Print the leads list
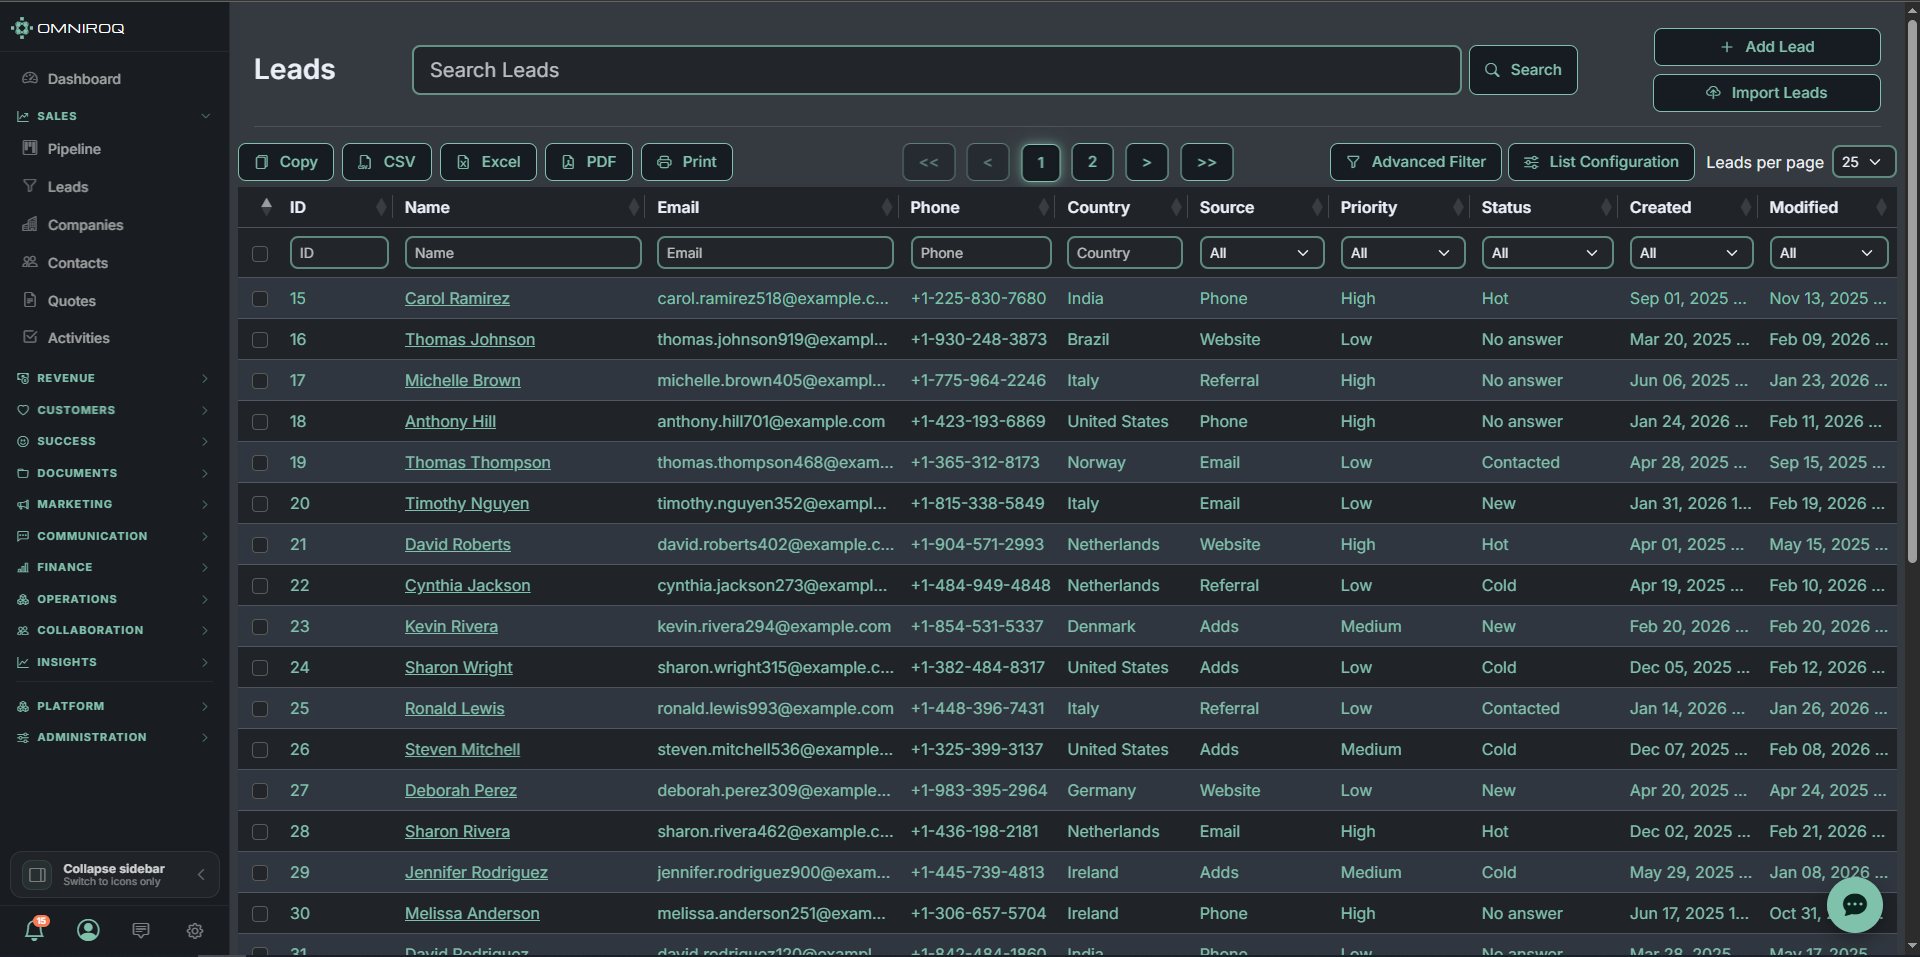Image resolution: width=1920 pixels, height=957 pixels. pyautogui.click(x=687, y=162)
